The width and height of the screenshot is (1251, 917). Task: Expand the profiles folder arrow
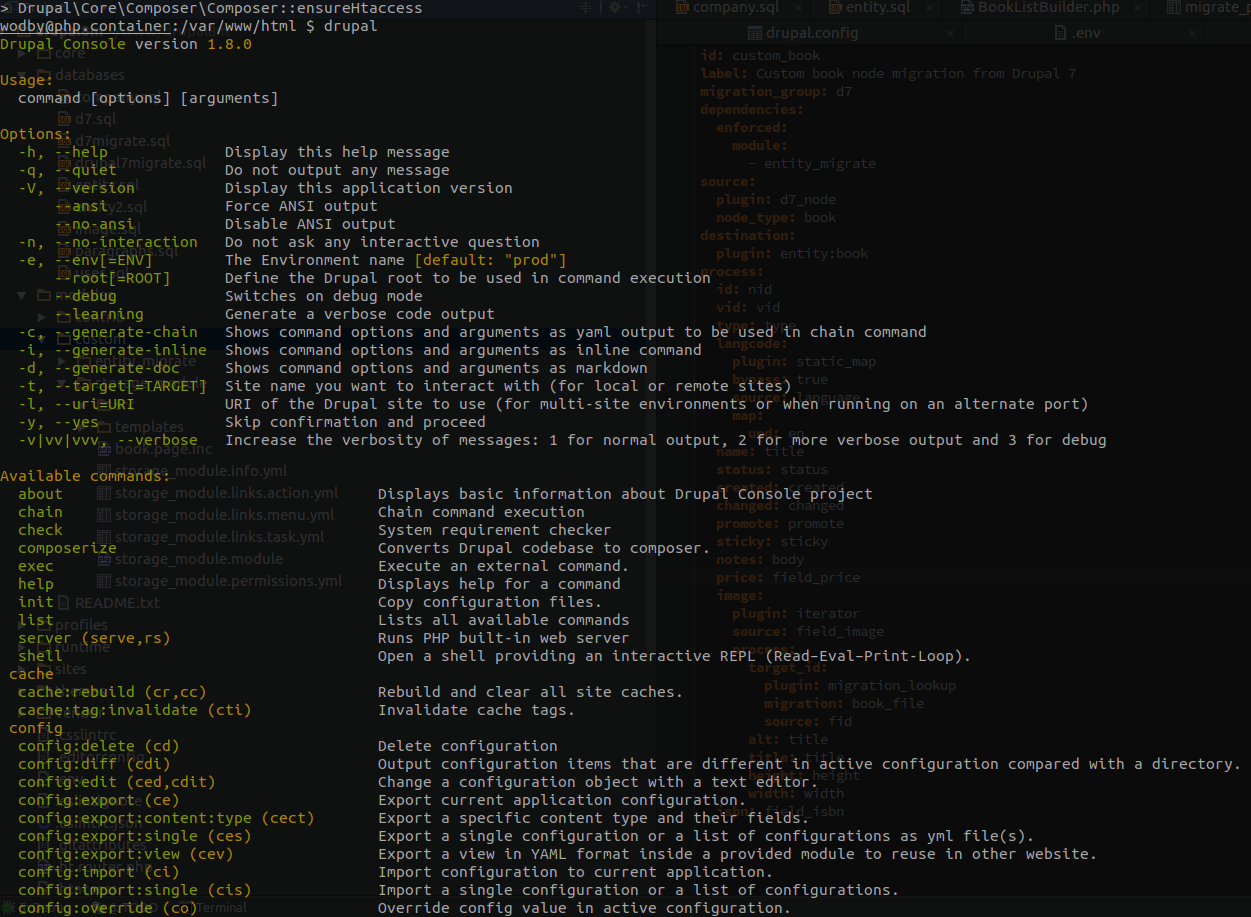click(22, 625)
